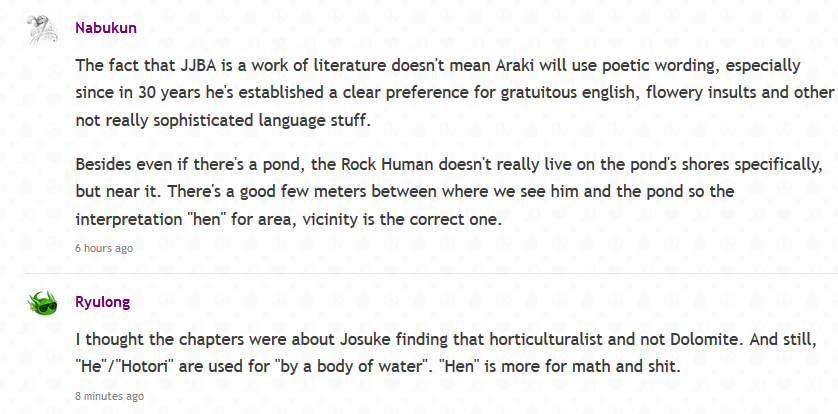Click the '8 minutes ago' timestamp
The height and width of the screenshot is (414, 838).
110,396
